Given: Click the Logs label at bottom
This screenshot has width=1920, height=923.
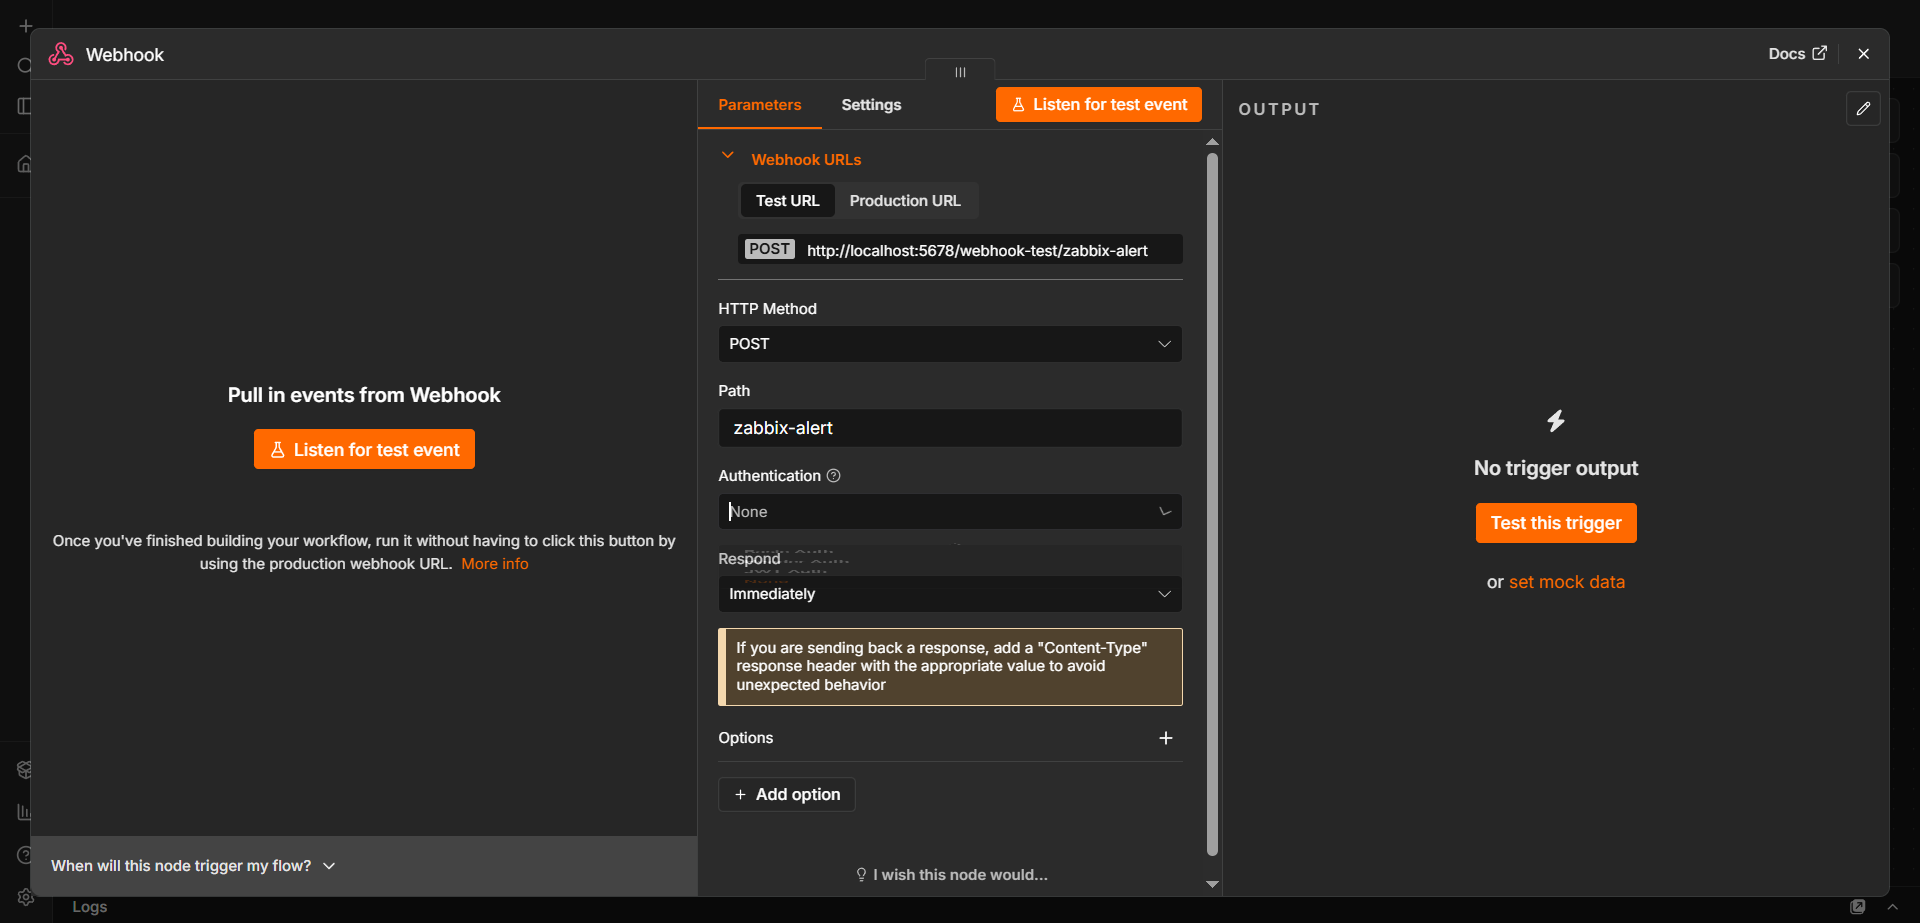Looking at the screenshot, I should click(x=89, y=907).
